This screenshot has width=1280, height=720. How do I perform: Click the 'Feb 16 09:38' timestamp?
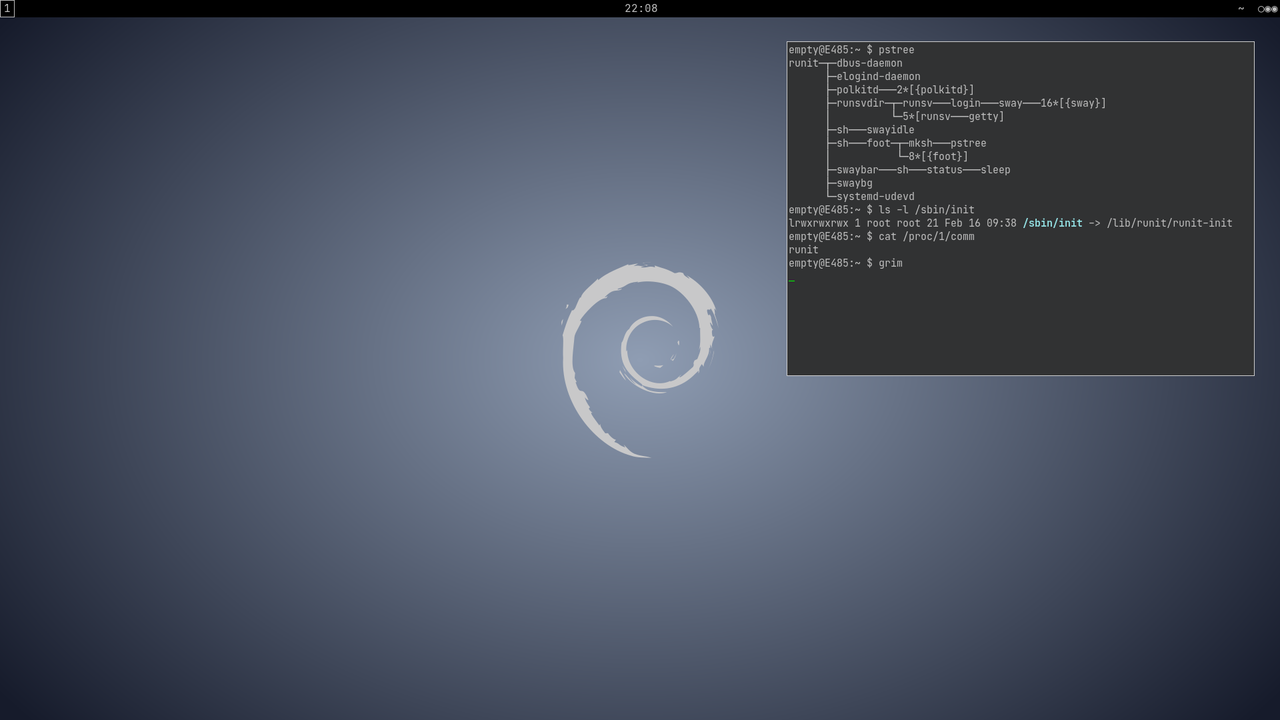point(980,223)
